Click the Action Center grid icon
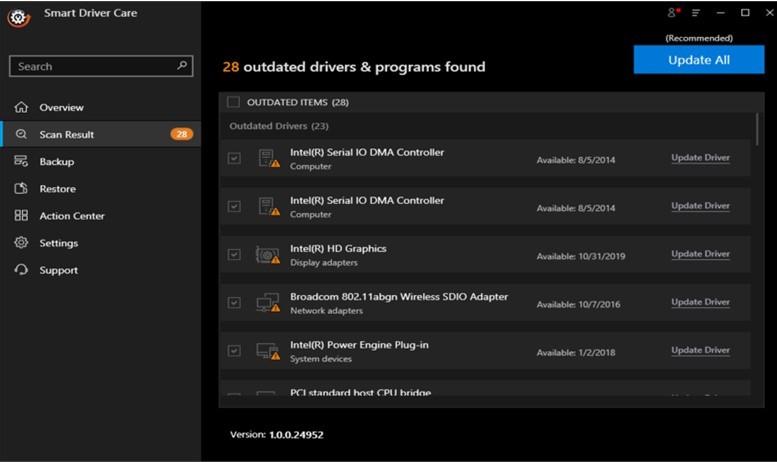Image resolution: width=777 pixels, height=462 pixels. click(x=21, y=216)
